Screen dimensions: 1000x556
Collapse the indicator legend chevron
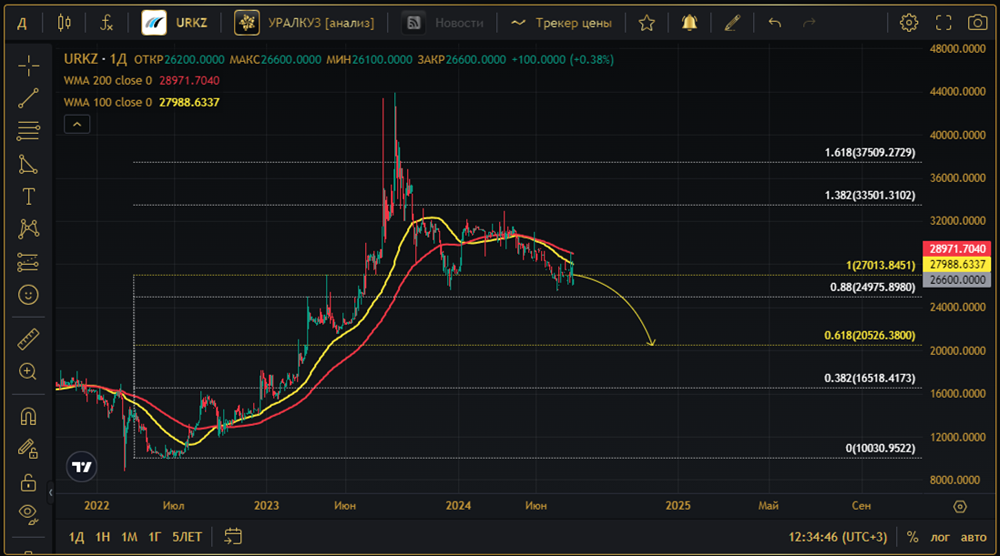[76, 124]
